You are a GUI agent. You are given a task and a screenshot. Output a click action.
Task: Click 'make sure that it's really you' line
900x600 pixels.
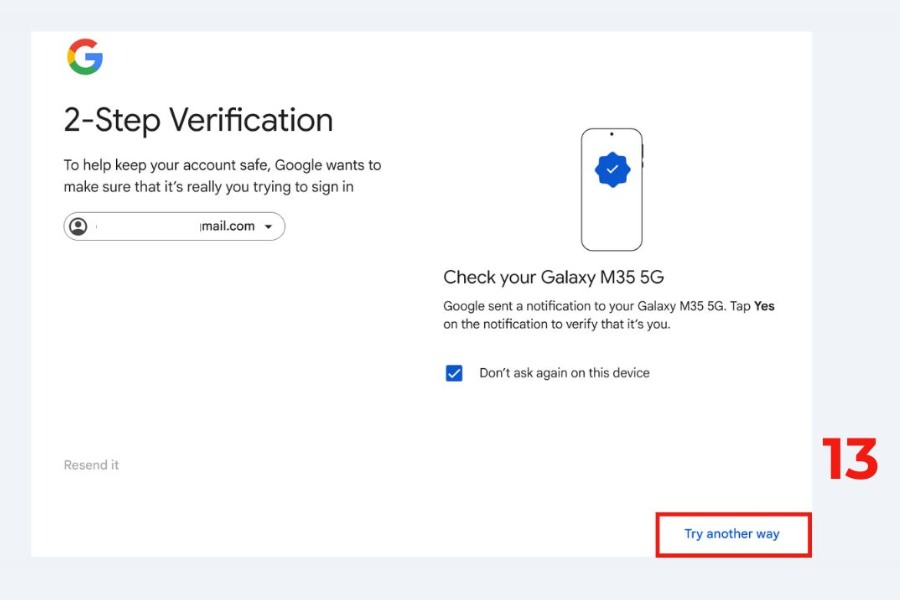pyautogui.click(x=208, y=187)
